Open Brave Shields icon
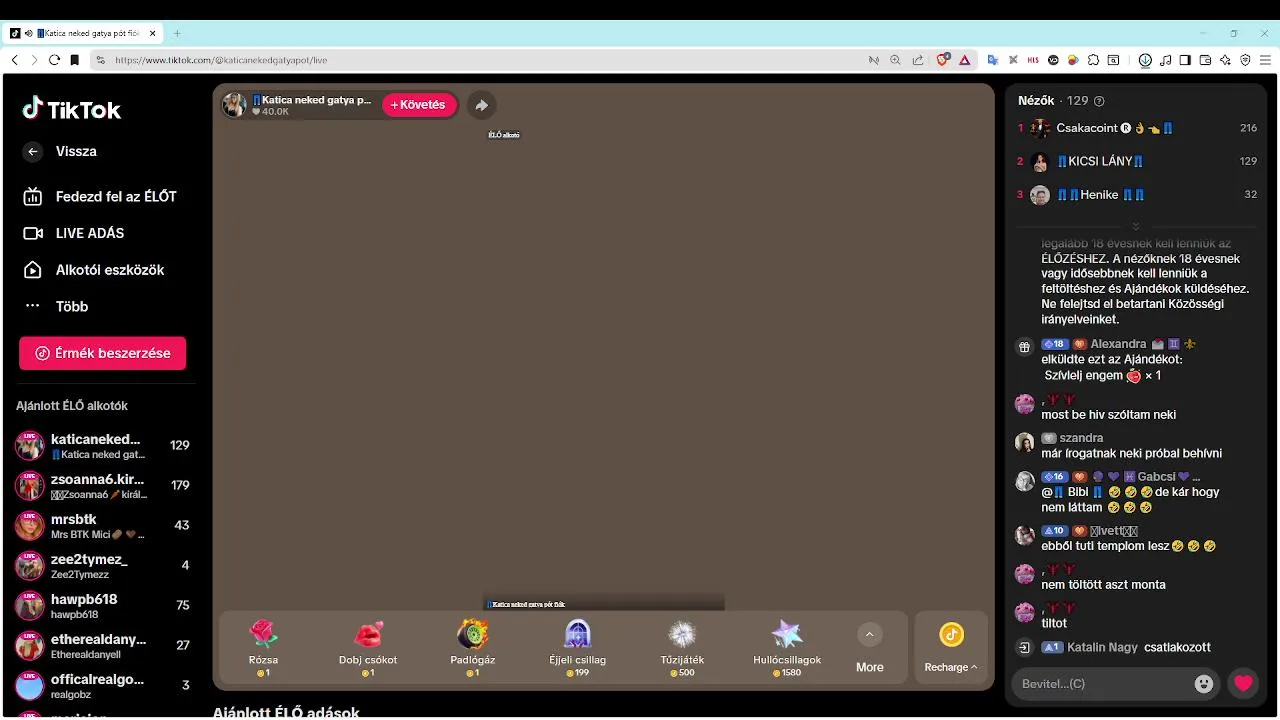 [x=943, y=60]
